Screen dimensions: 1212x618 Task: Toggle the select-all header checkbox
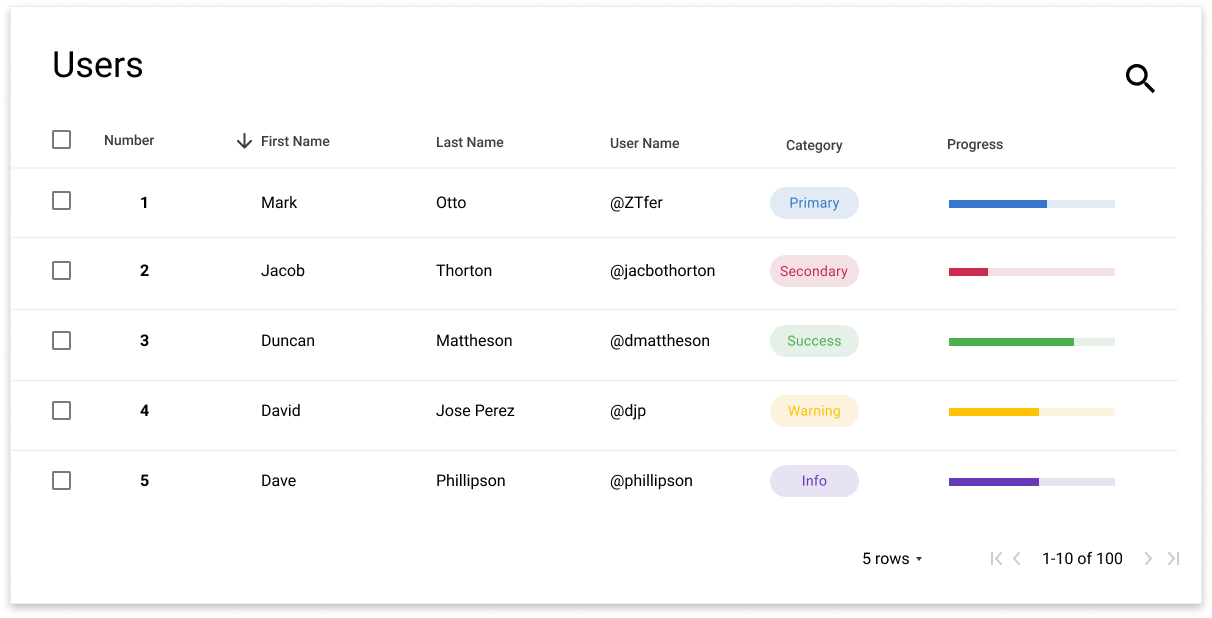tap(61, 140)
